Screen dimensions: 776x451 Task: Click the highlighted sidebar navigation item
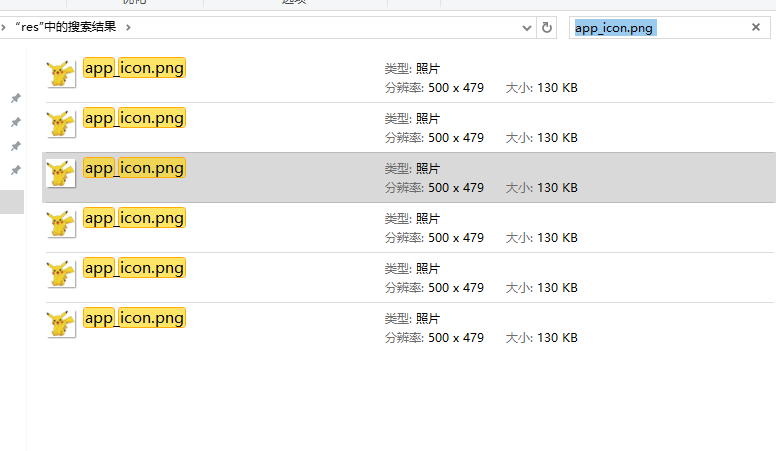click(x=12, y=202)
